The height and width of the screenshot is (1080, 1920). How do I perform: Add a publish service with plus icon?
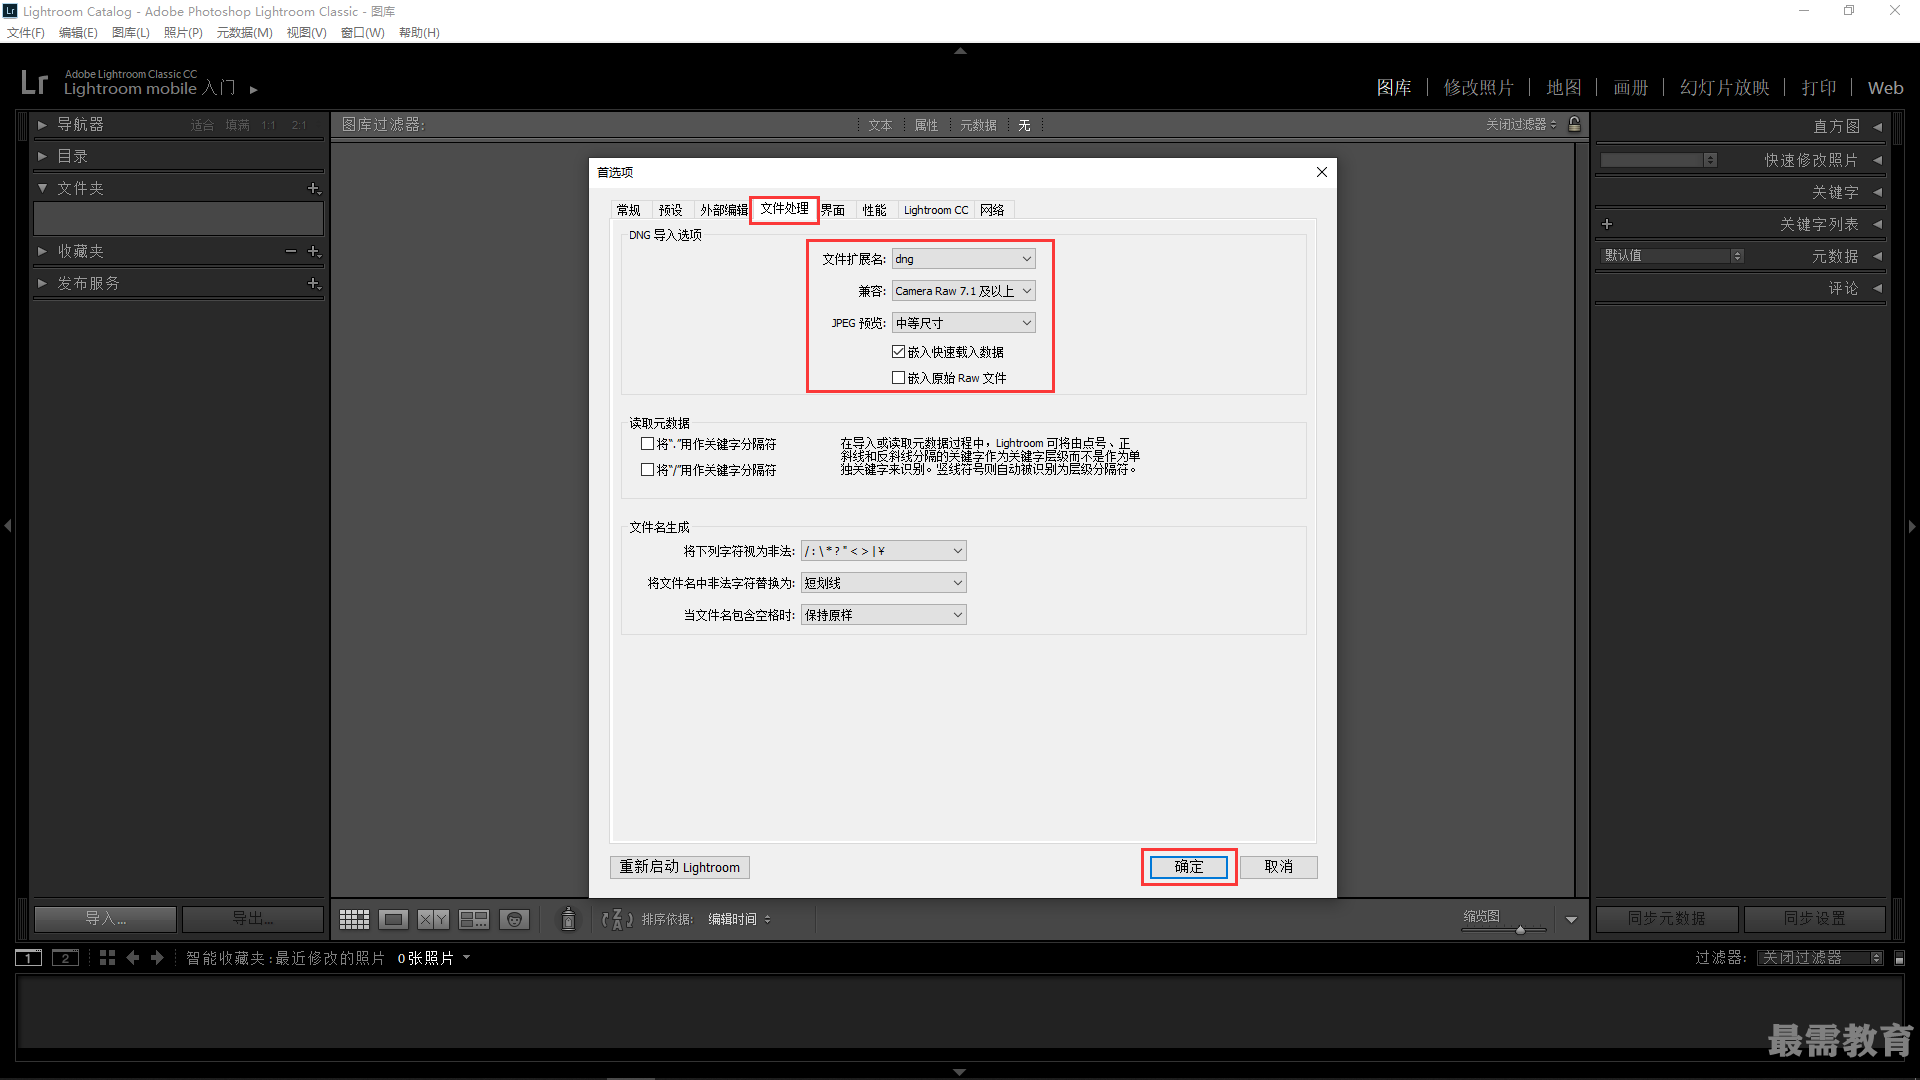(x=313, y=283)
